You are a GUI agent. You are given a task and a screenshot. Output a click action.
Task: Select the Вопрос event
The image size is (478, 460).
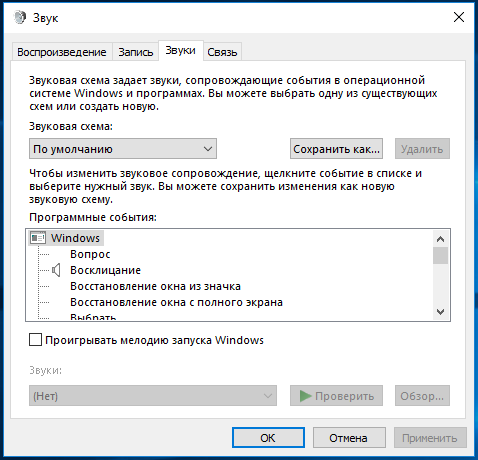(x=90, y=254)
